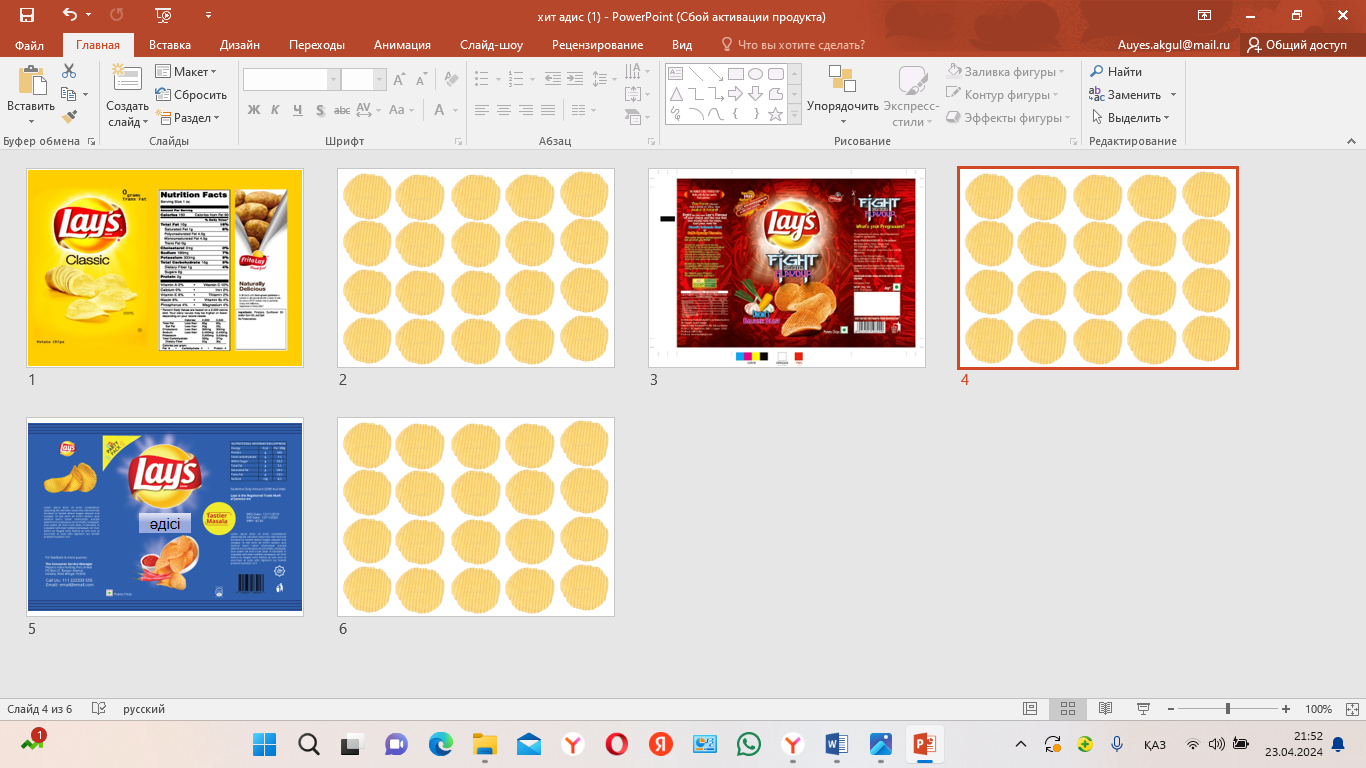Pick the five-point star shape

775,114
